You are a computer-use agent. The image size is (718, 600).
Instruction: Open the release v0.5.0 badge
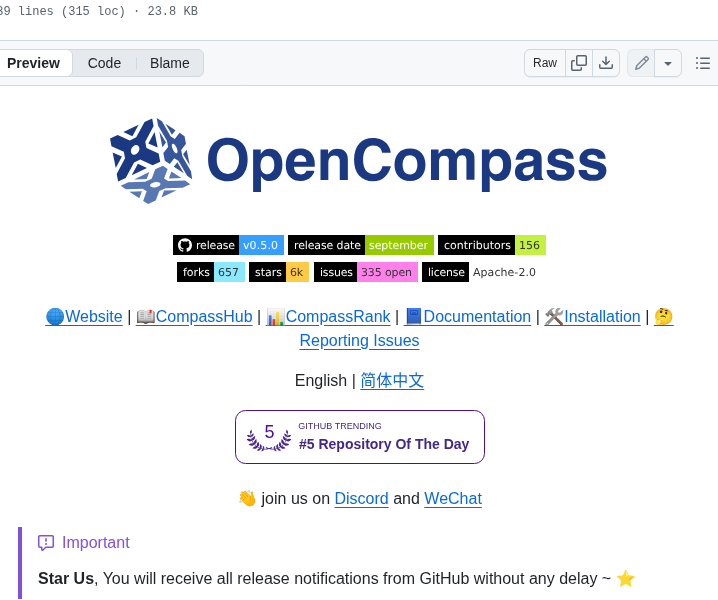click(228, 245)
